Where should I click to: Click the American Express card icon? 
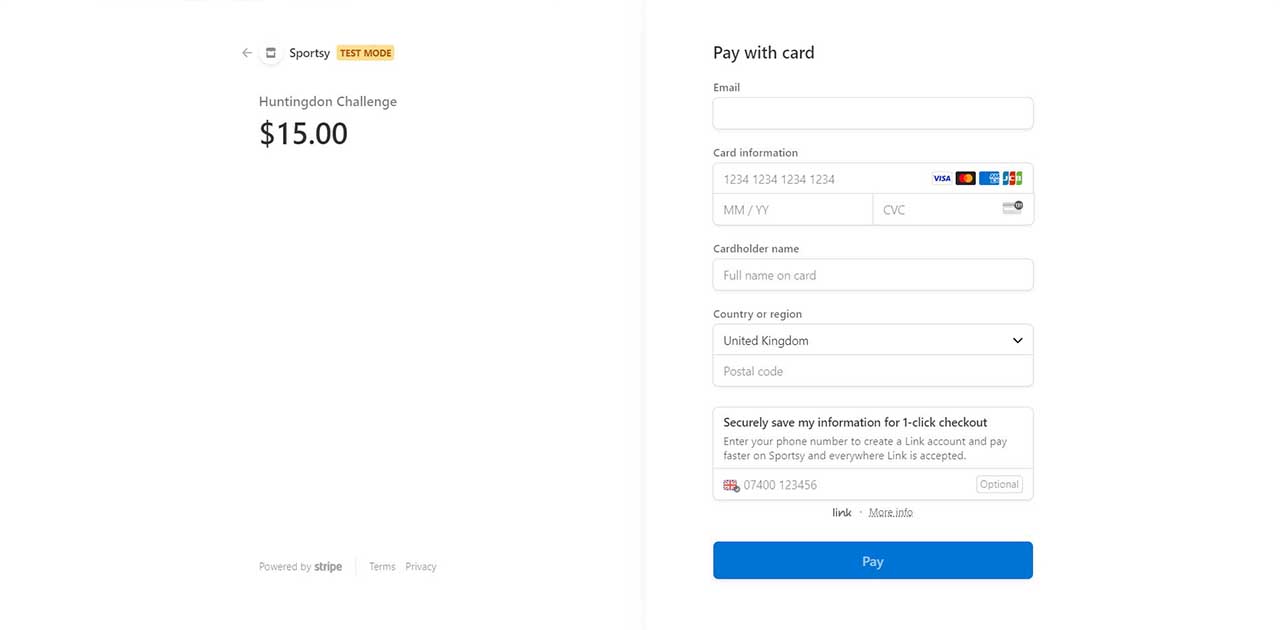pos(989,178)
